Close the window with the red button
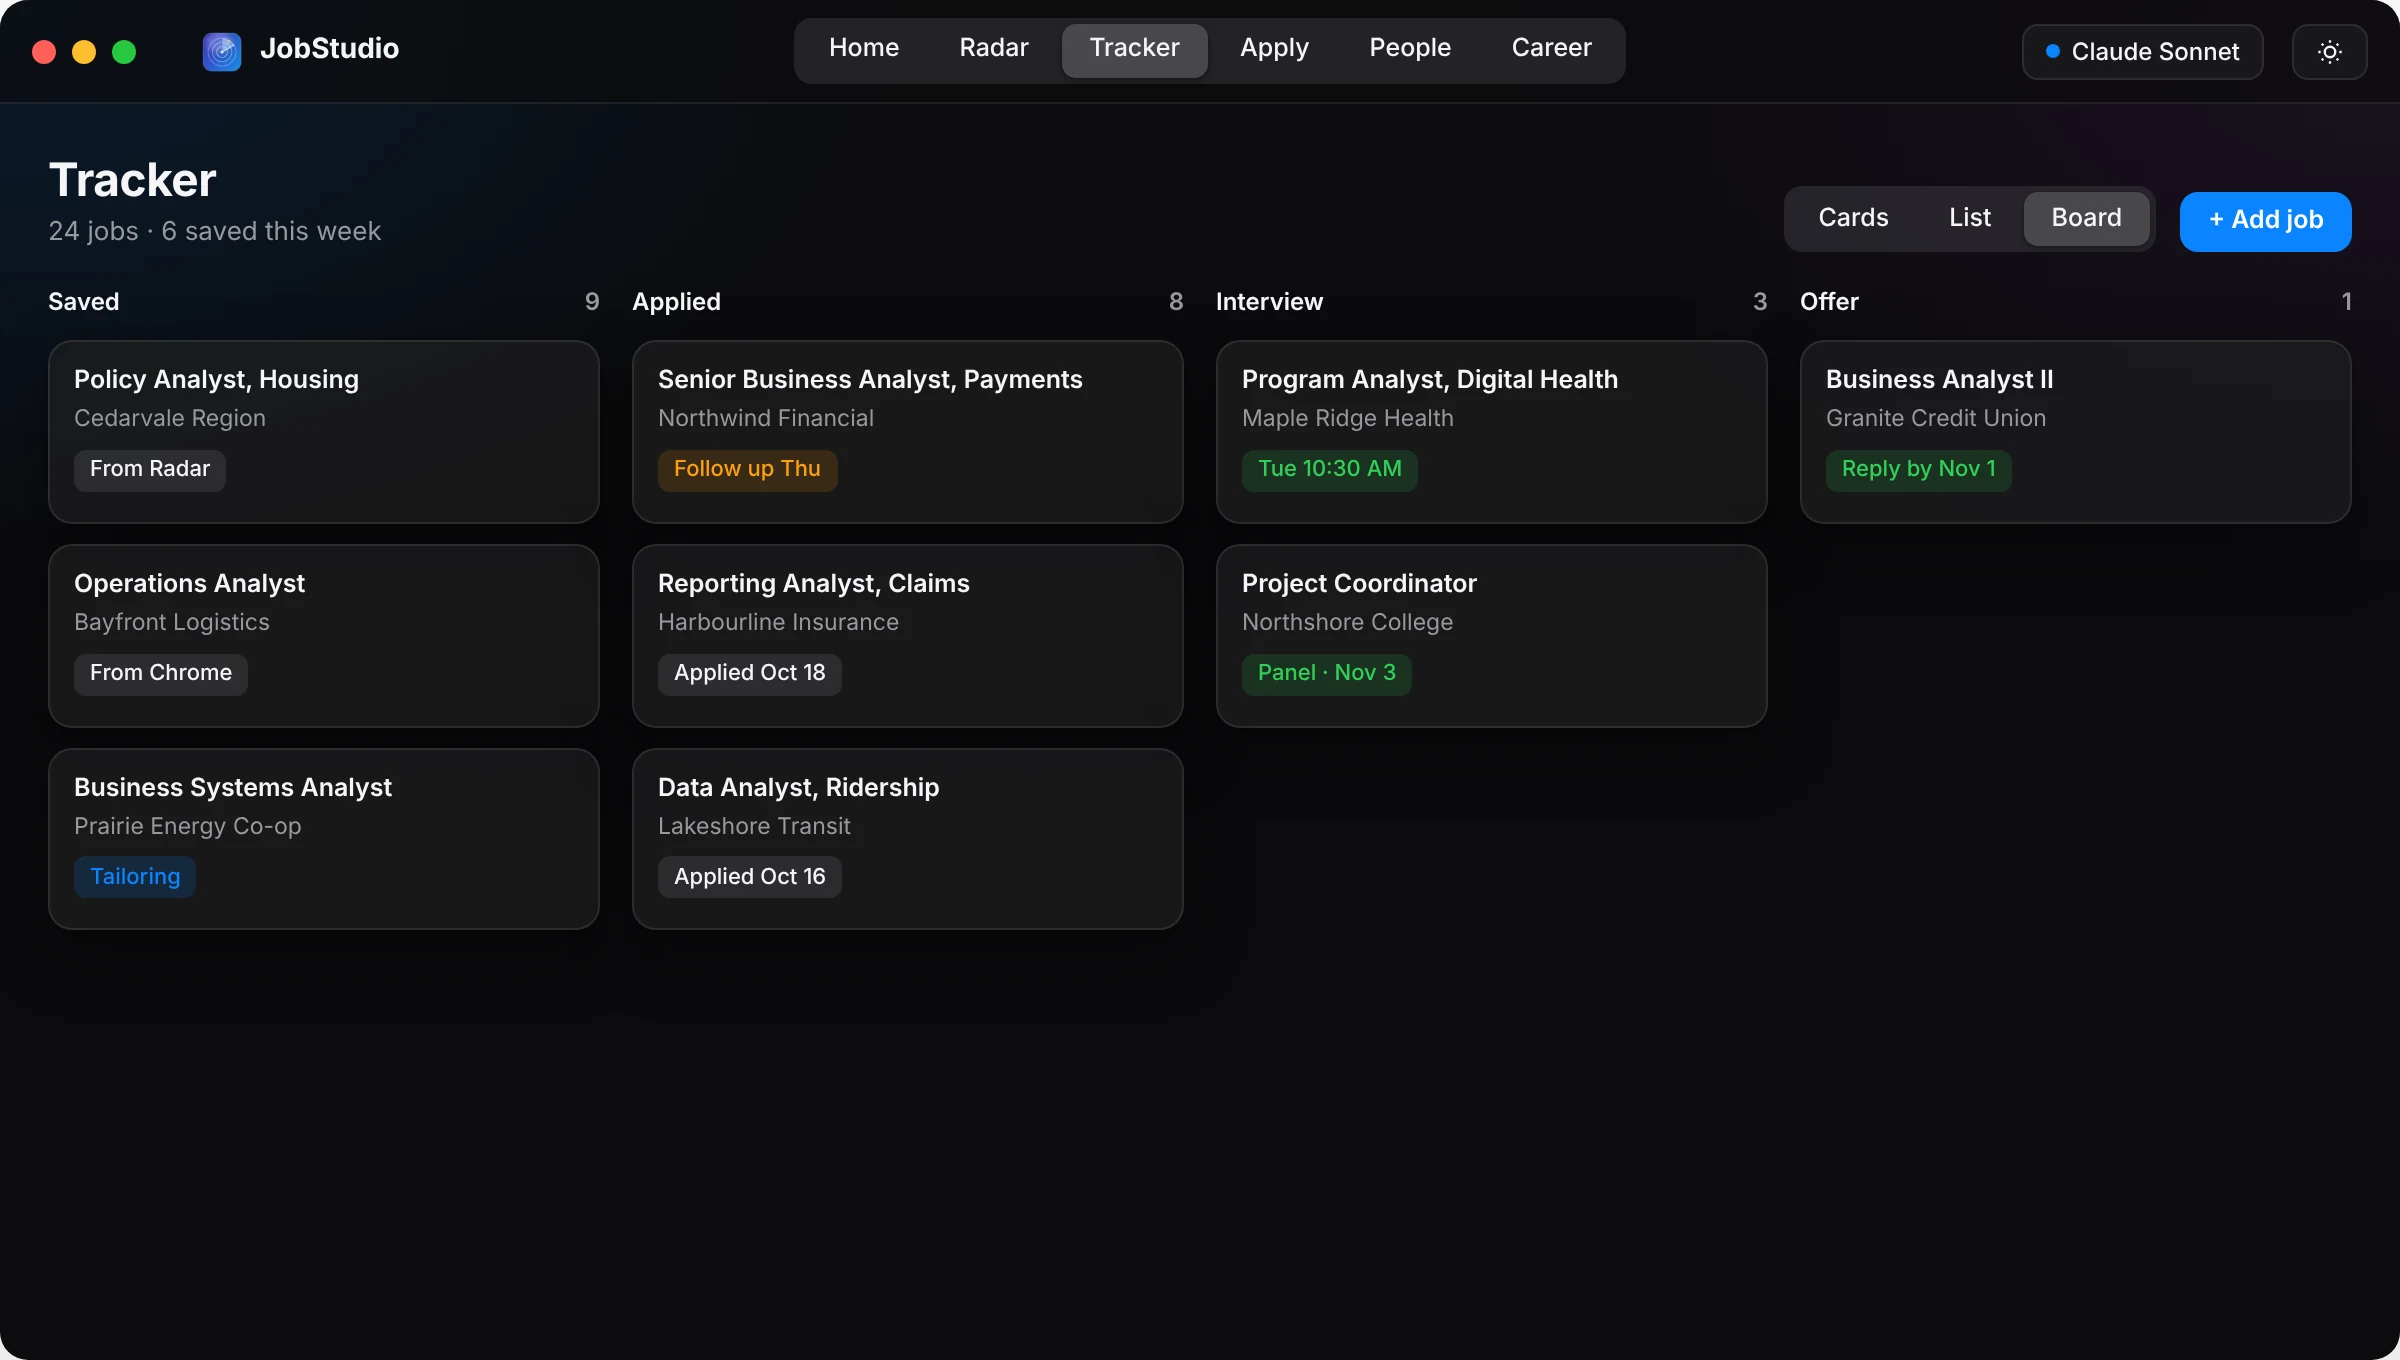Image resolution: width=2400 pixels, height=1360 pixels. (44, 52)
